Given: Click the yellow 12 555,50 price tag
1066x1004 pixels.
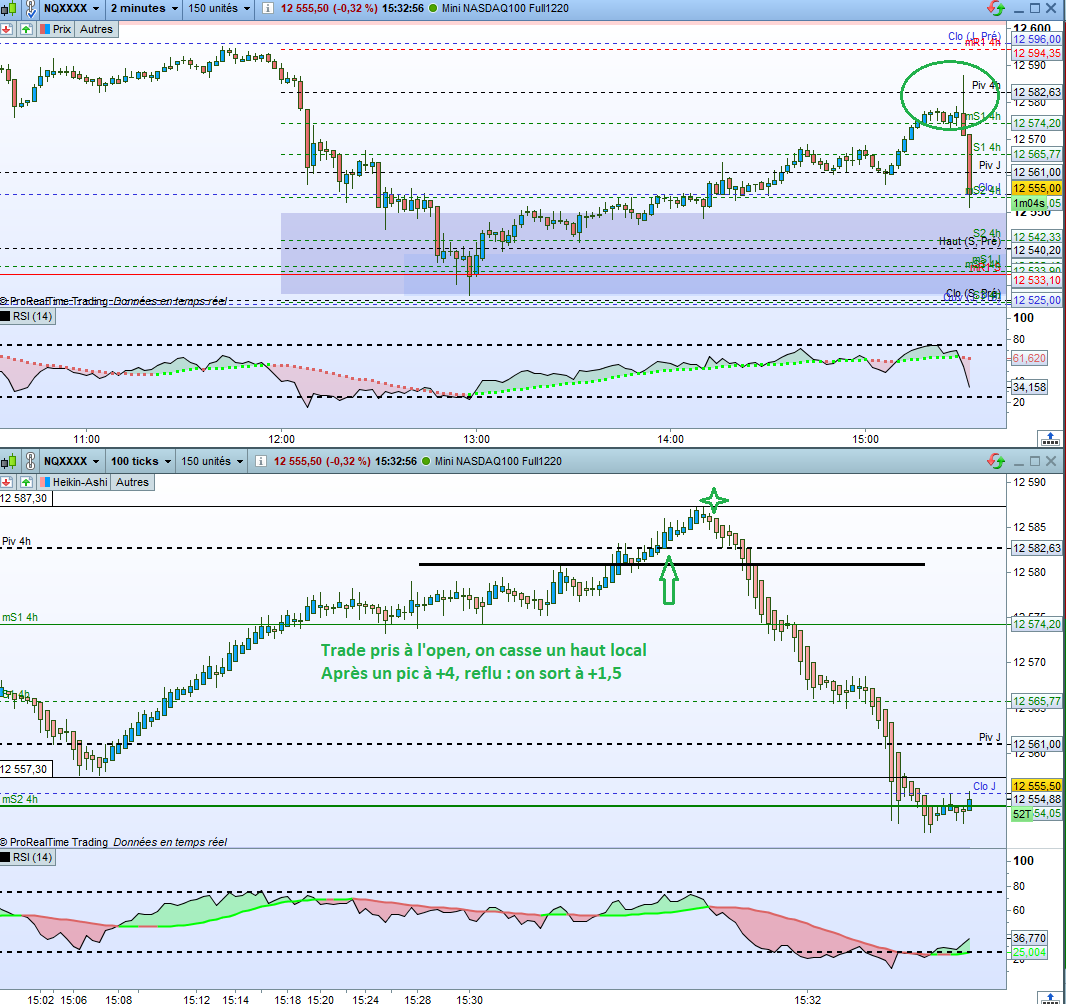Looking at the screenshot, I should point(1037,786).
